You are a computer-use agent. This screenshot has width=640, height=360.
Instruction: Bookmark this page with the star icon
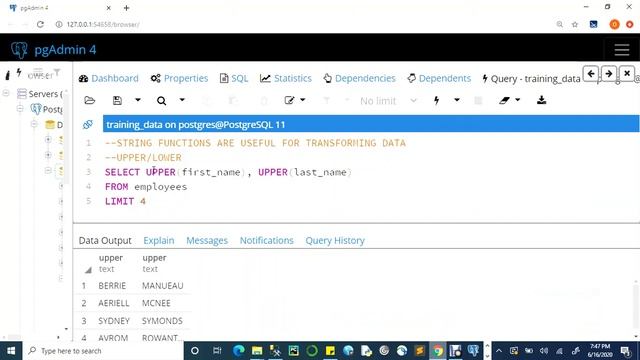[575, 24]
